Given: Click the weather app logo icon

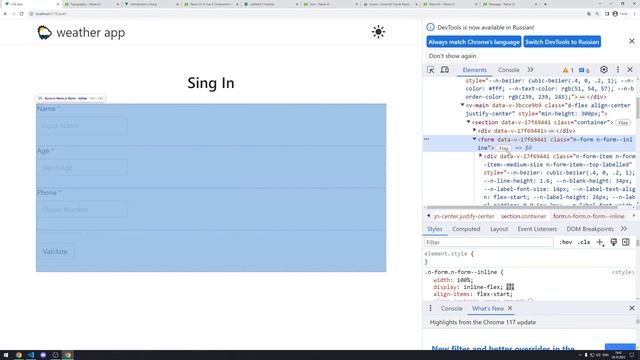Looking at the screenshot, I should tap(44, 33).
